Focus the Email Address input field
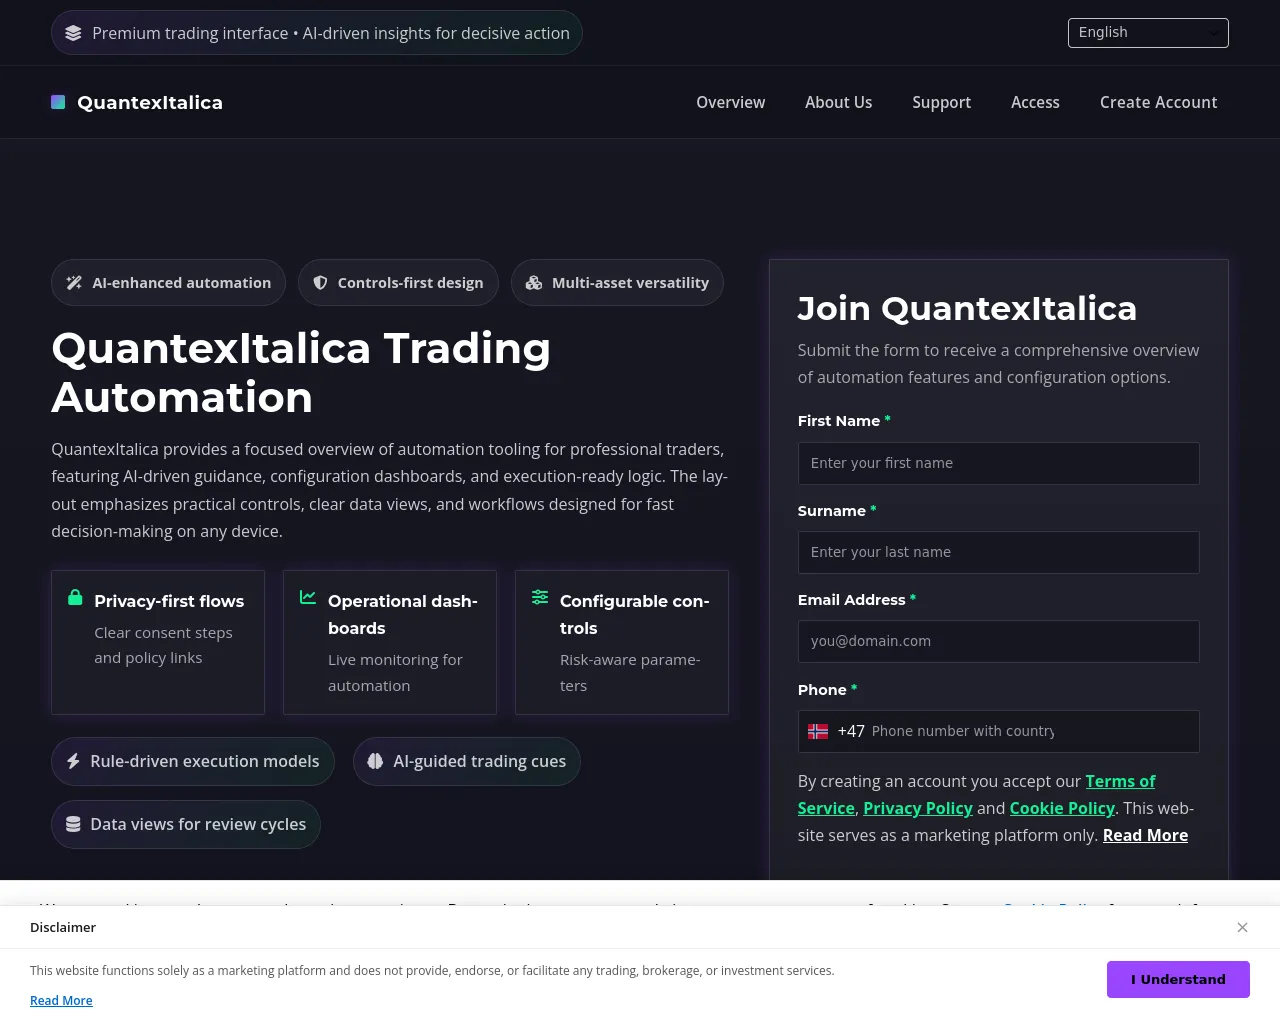 pos(998,641)
